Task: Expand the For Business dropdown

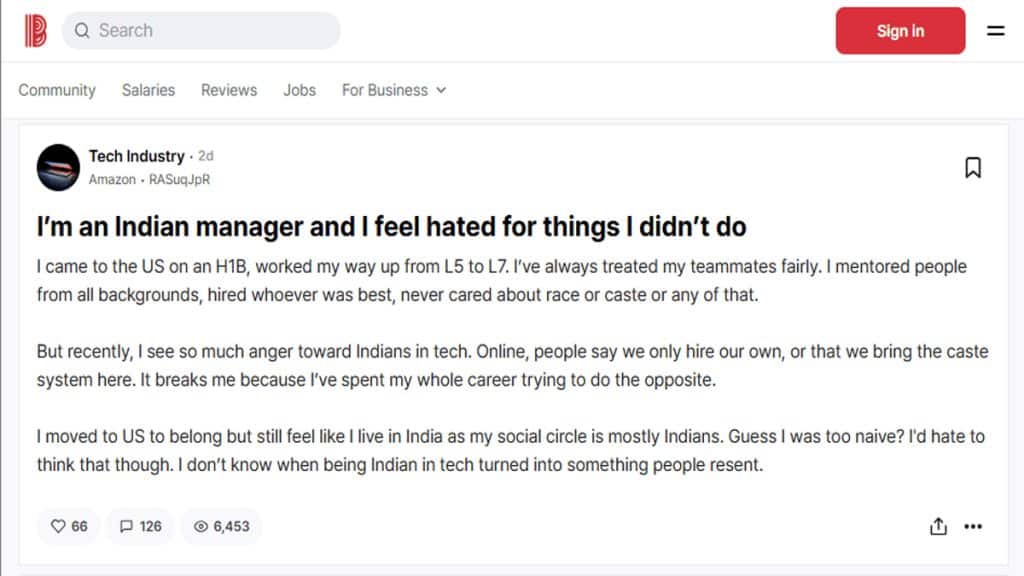Action: [x=393, y=90]
